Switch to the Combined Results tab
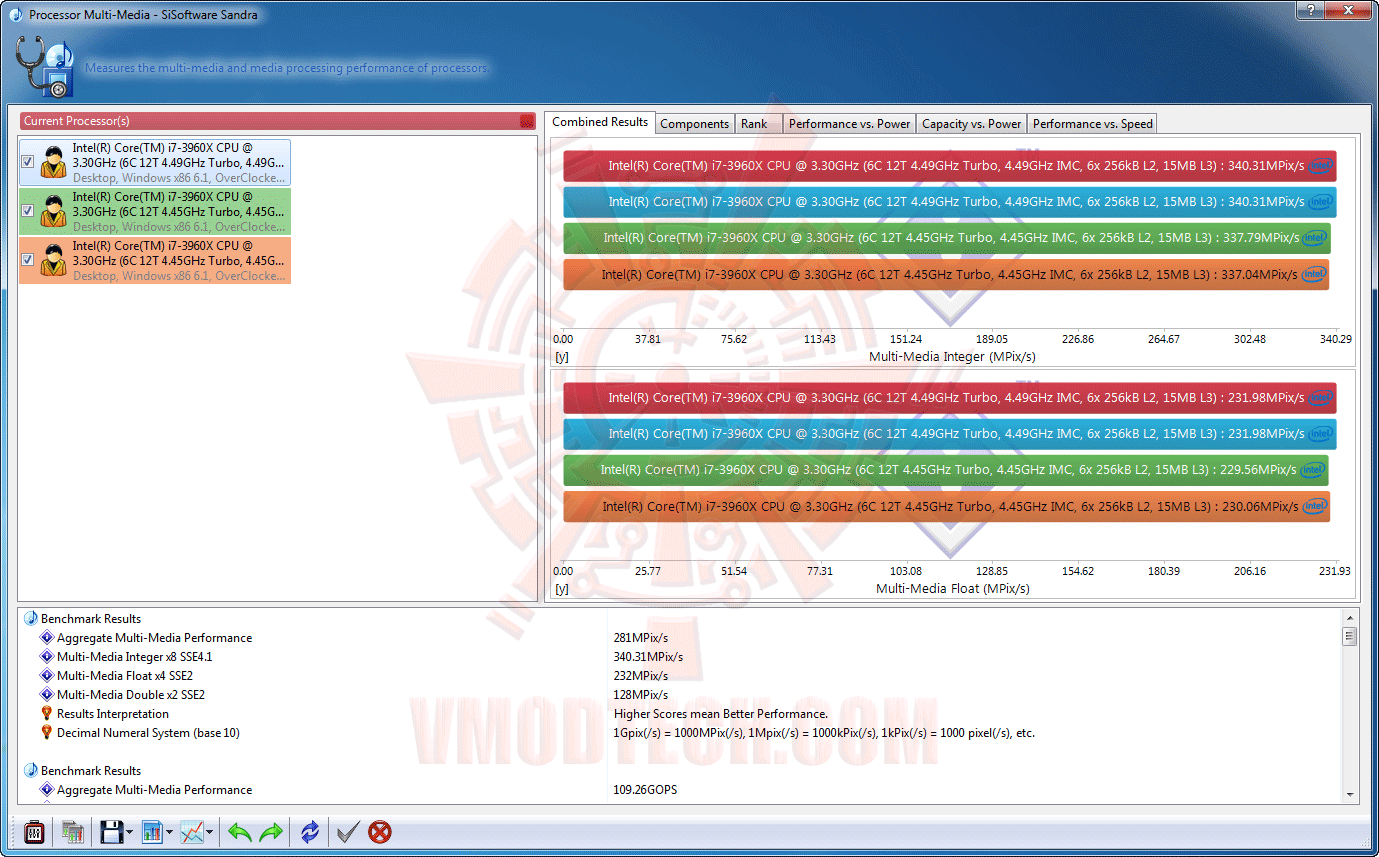This screenshot has width=1379, height=857. 600,122
